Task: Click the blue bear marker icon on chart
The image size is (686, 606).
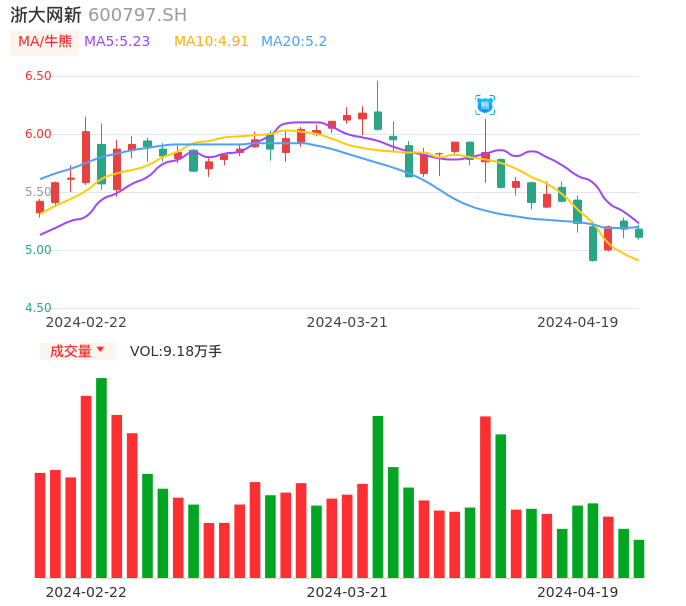Action: tap(485, 105)
